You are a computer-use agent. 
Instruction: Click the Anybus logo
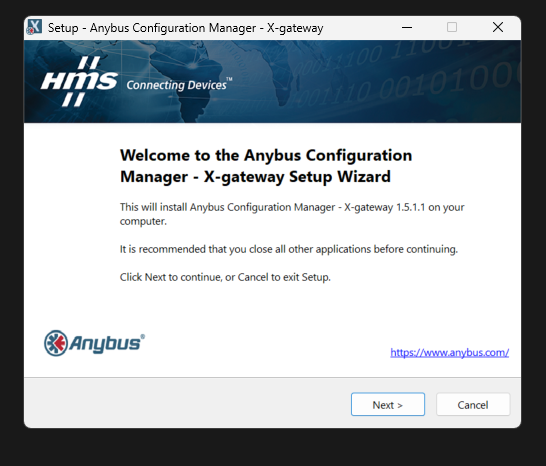click(x=94, y=343)
